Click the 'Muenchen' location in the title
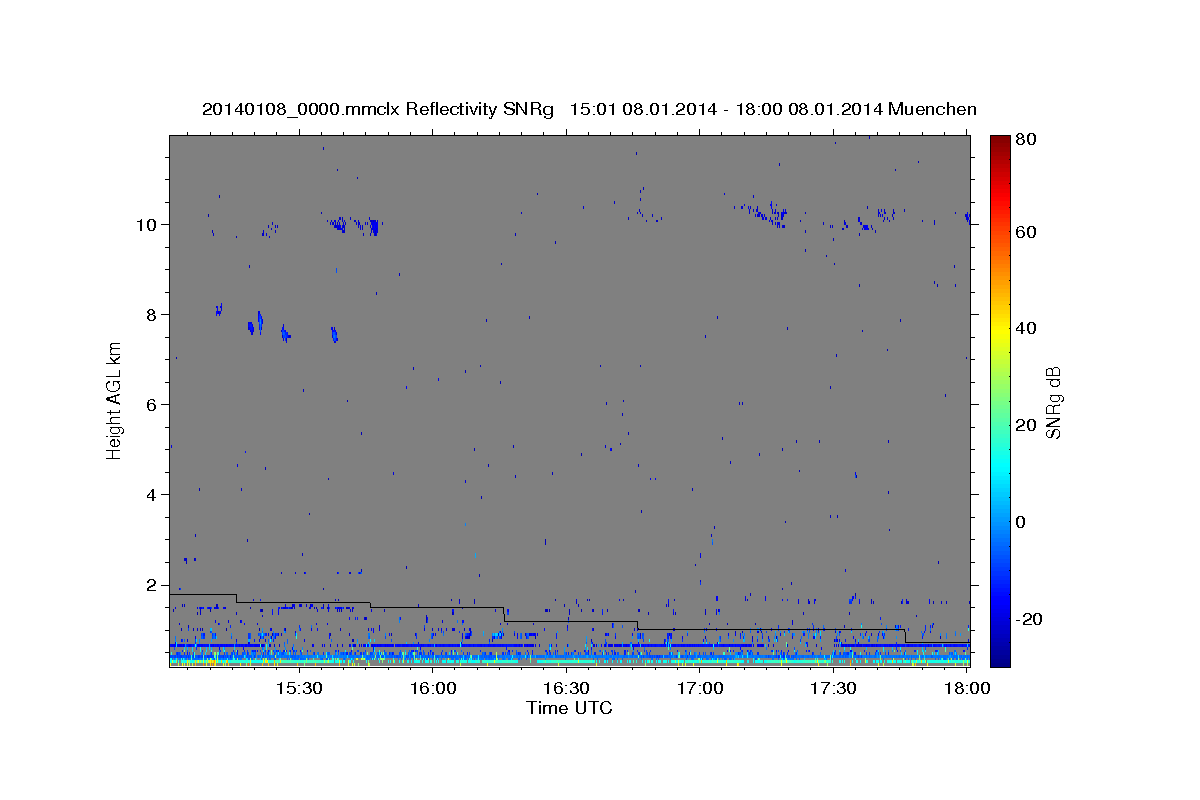 pyautogui.click(x=932, y=109)
